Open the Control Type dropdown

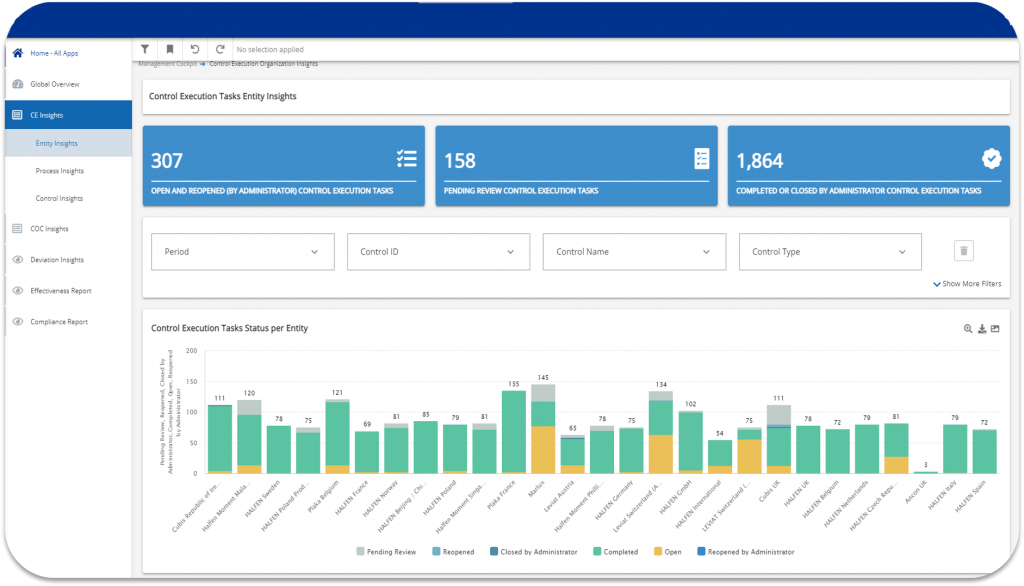coord(829,251)
